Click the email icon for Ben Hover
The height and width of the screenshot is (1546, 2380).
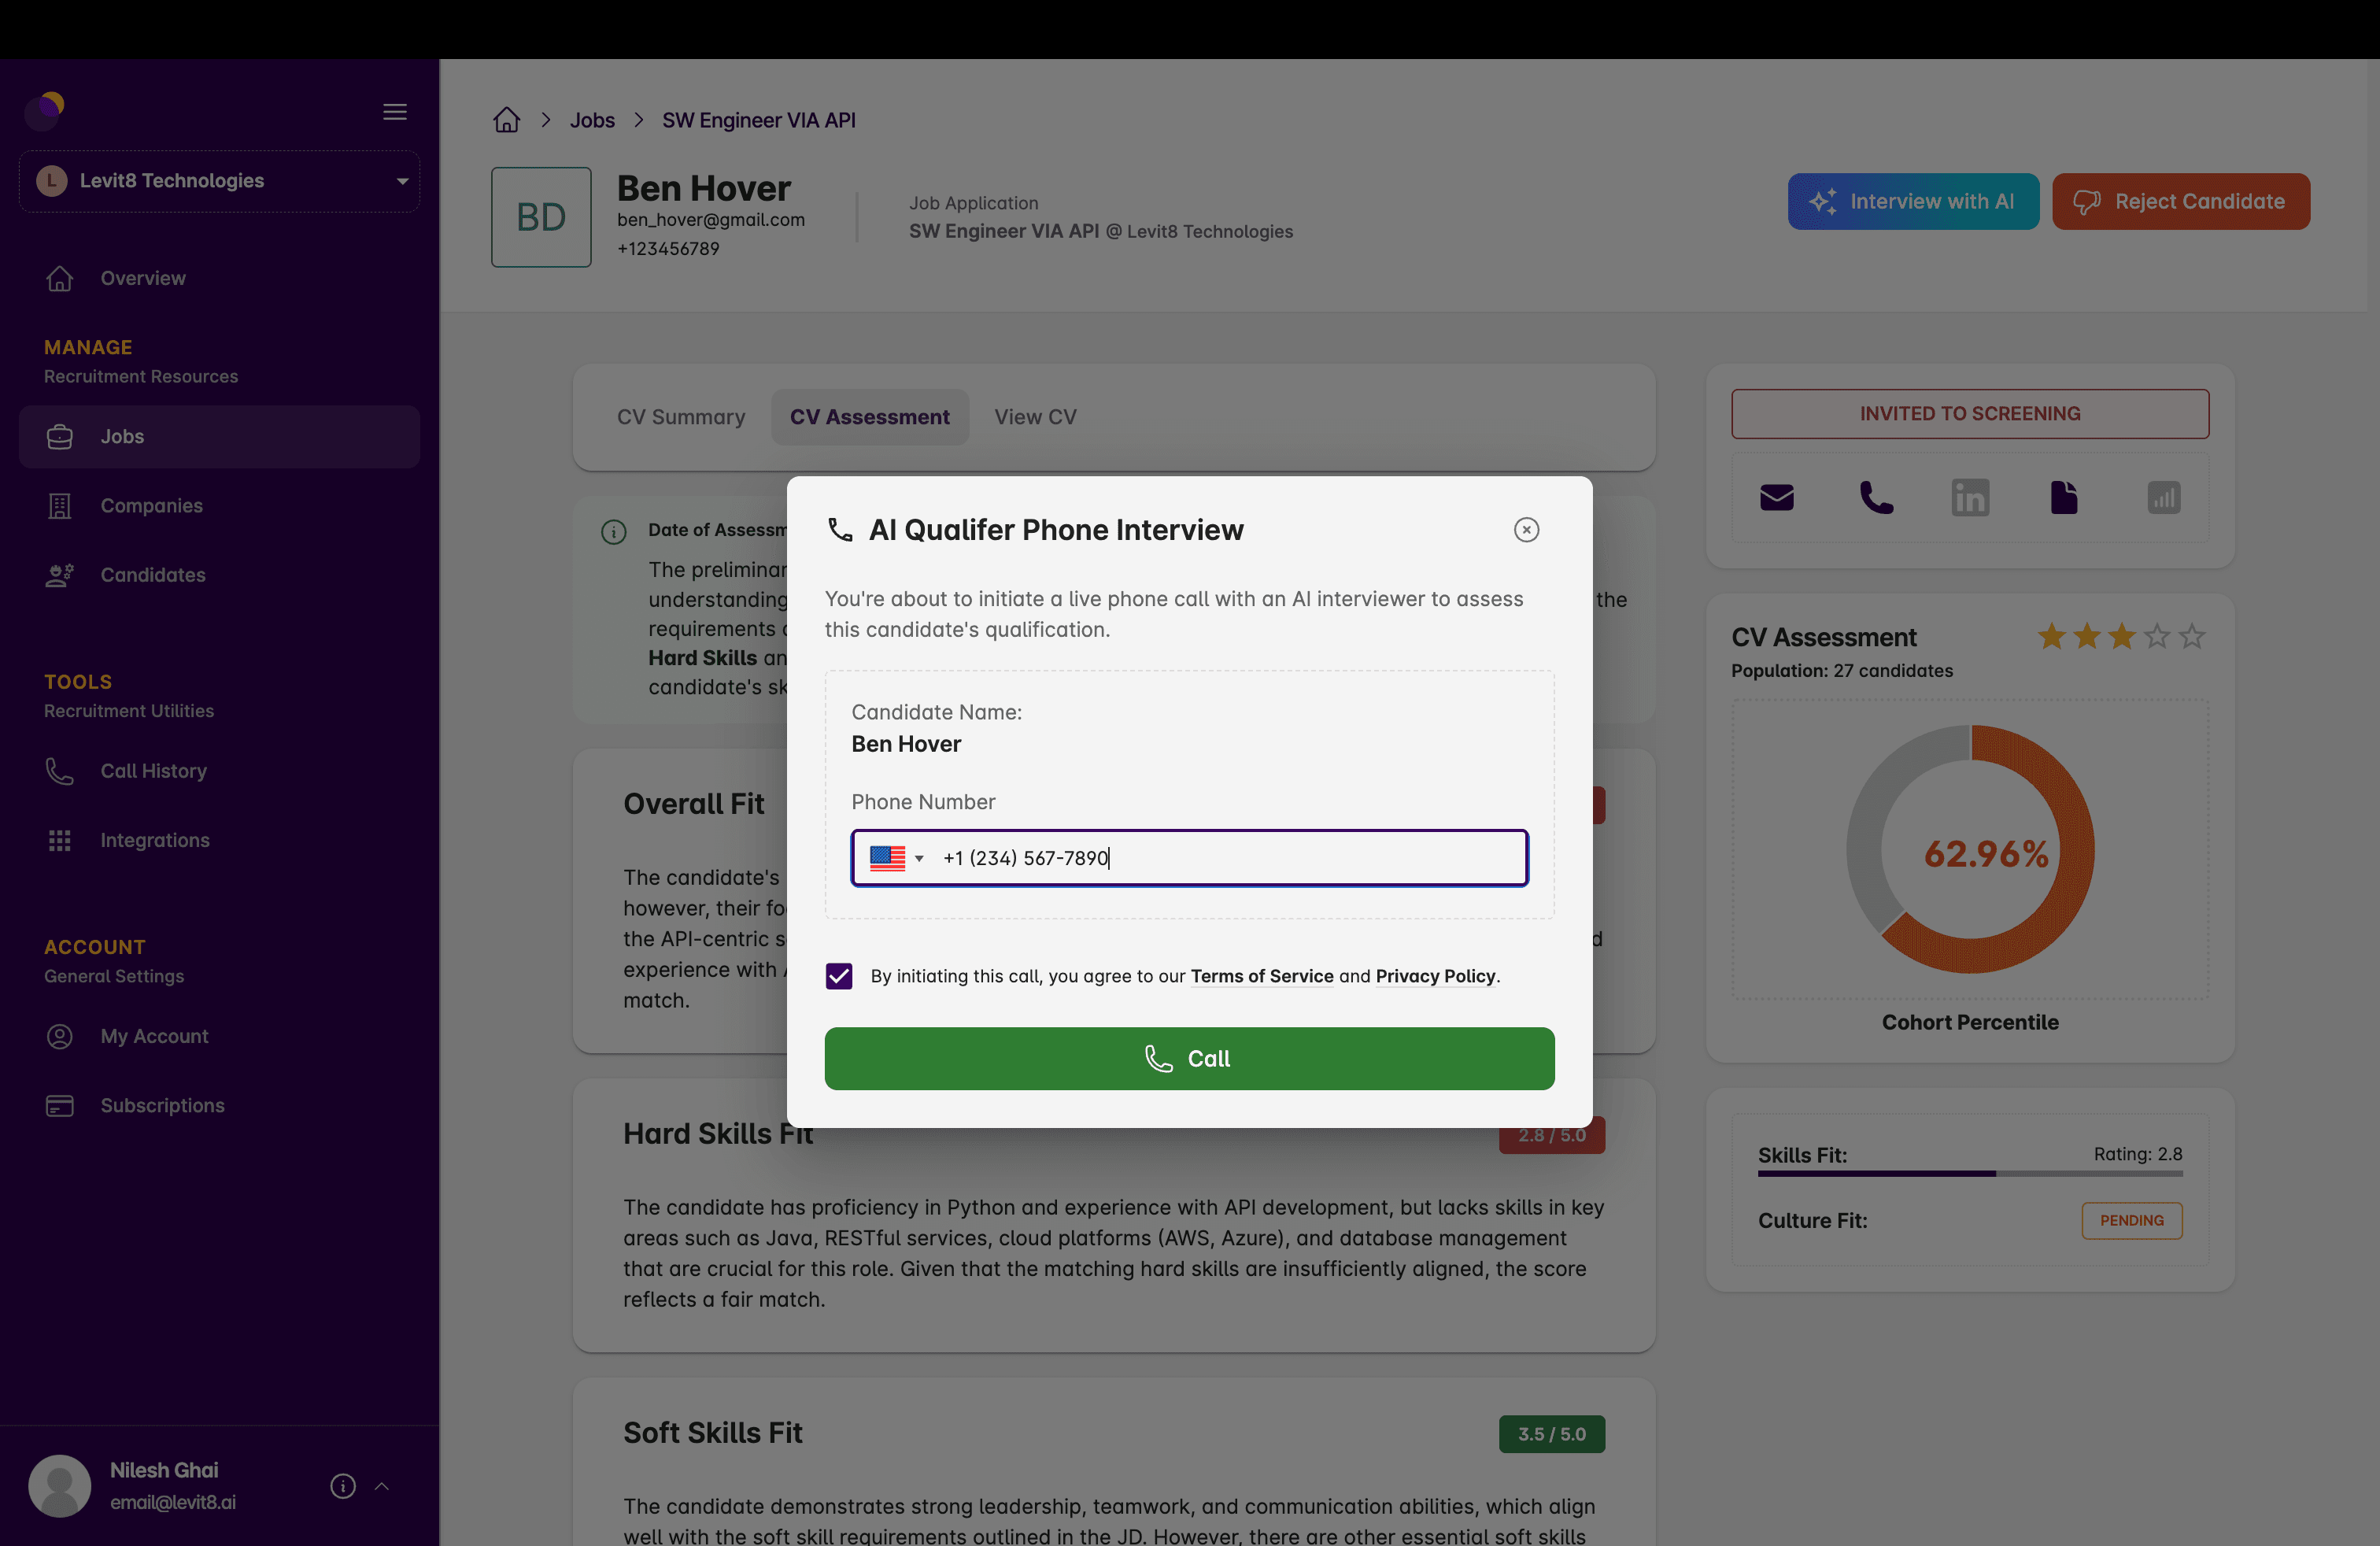click(1776, 497)
